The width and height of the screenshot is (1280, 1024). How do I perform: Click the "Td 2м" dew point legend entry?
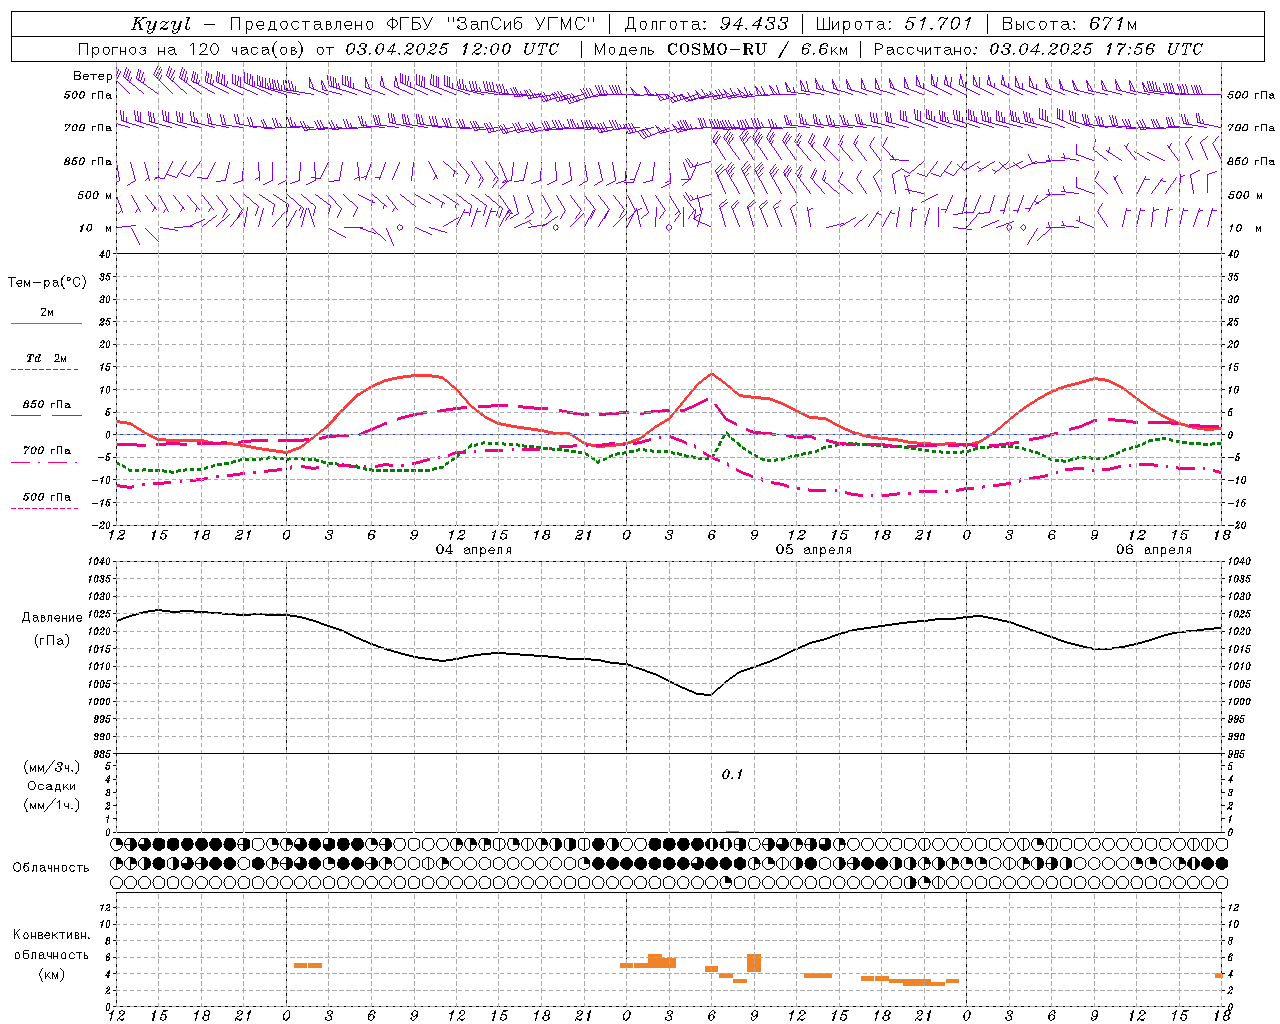(x=46, y=358)
